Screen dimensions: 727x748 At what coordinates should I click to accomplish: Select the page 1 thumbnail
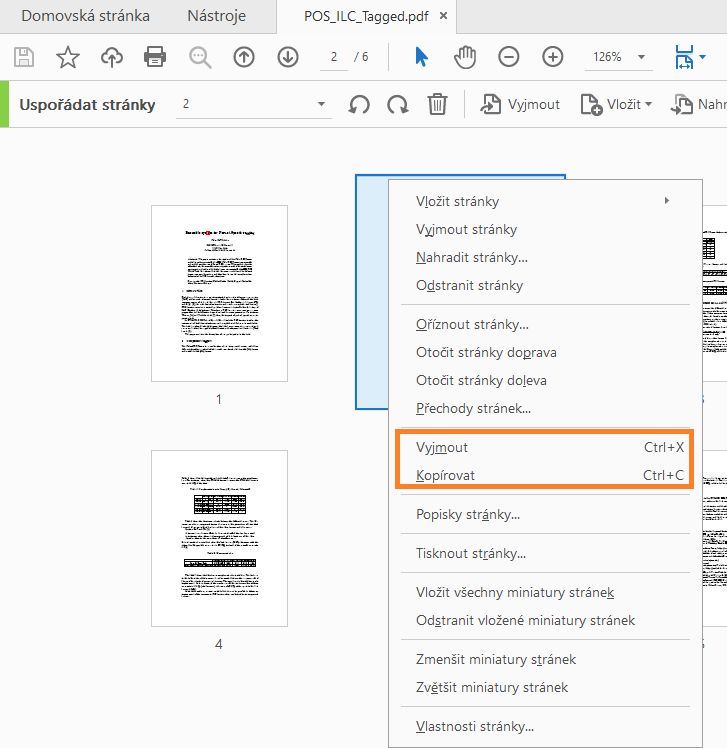pos(219,293)
